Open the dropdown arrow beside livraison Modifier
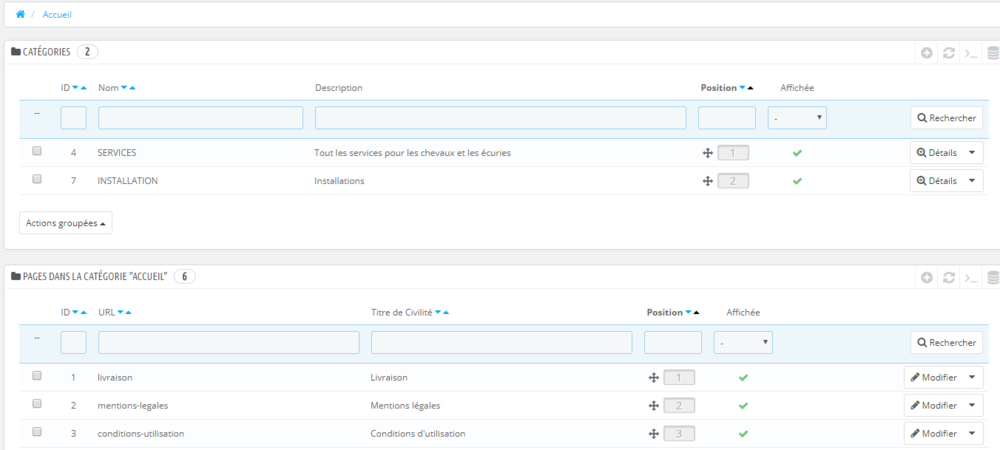Screen dimensions: 1000x450 coord(972,377)
